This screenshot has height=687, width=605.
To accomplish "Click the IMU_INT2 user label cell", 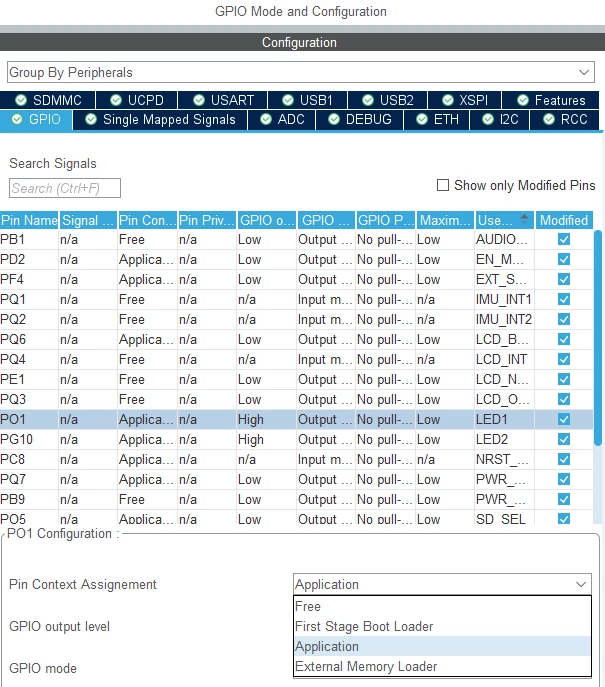I will pyautogui.click(x=504, y=319).
